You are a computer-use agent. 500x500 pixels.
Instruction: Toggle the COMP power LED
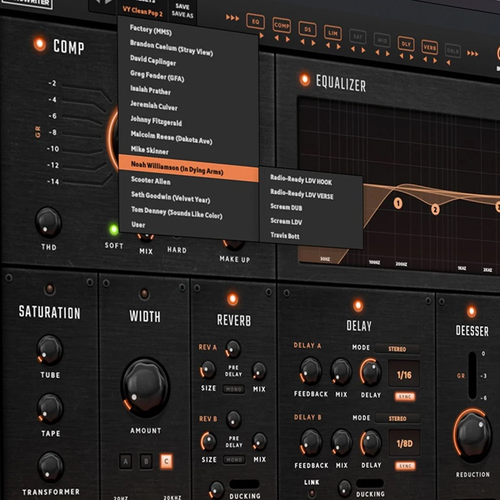[x=39, y=44]
